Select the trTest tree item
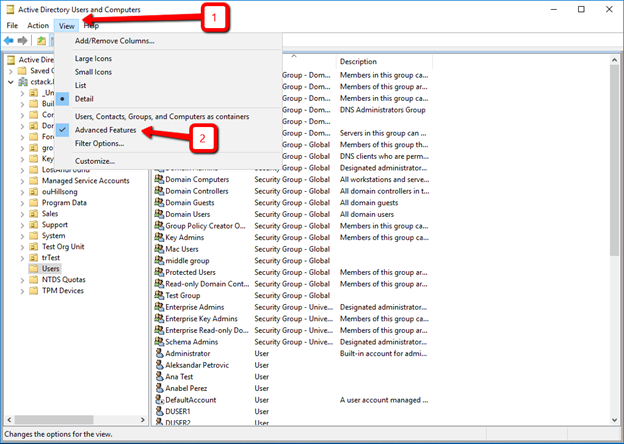624x444 pixels. pos(51,257)
